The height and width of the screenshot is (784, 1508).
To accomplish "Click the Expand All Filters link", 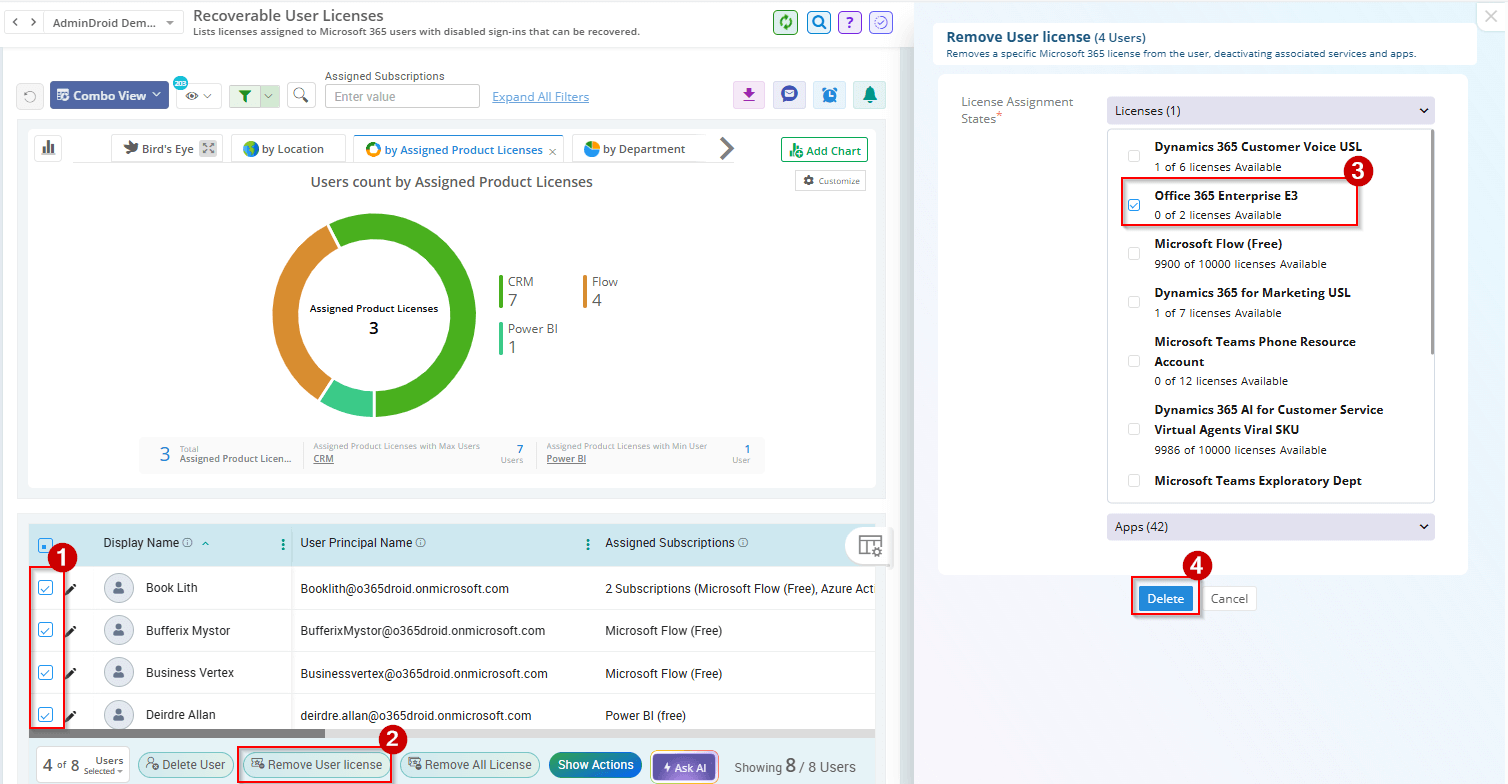I will [540, 97].
